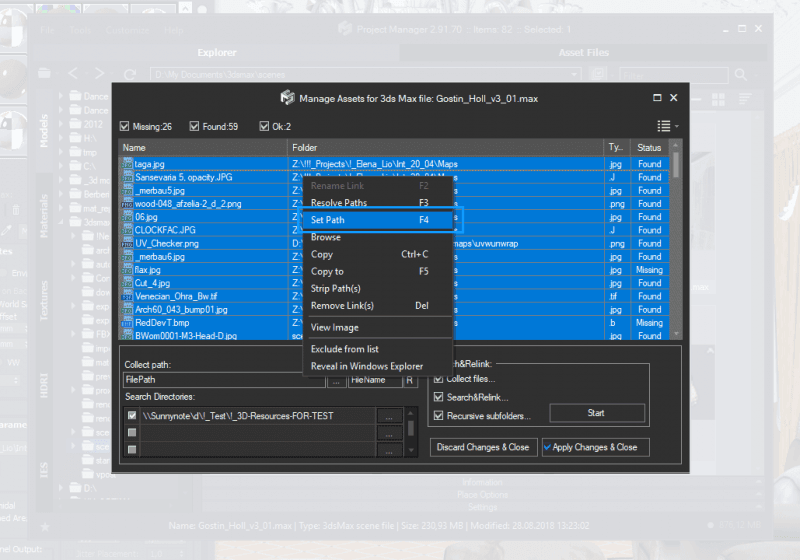Select Copy to in context menu
800x560 pixels.
tap(378, 271)
